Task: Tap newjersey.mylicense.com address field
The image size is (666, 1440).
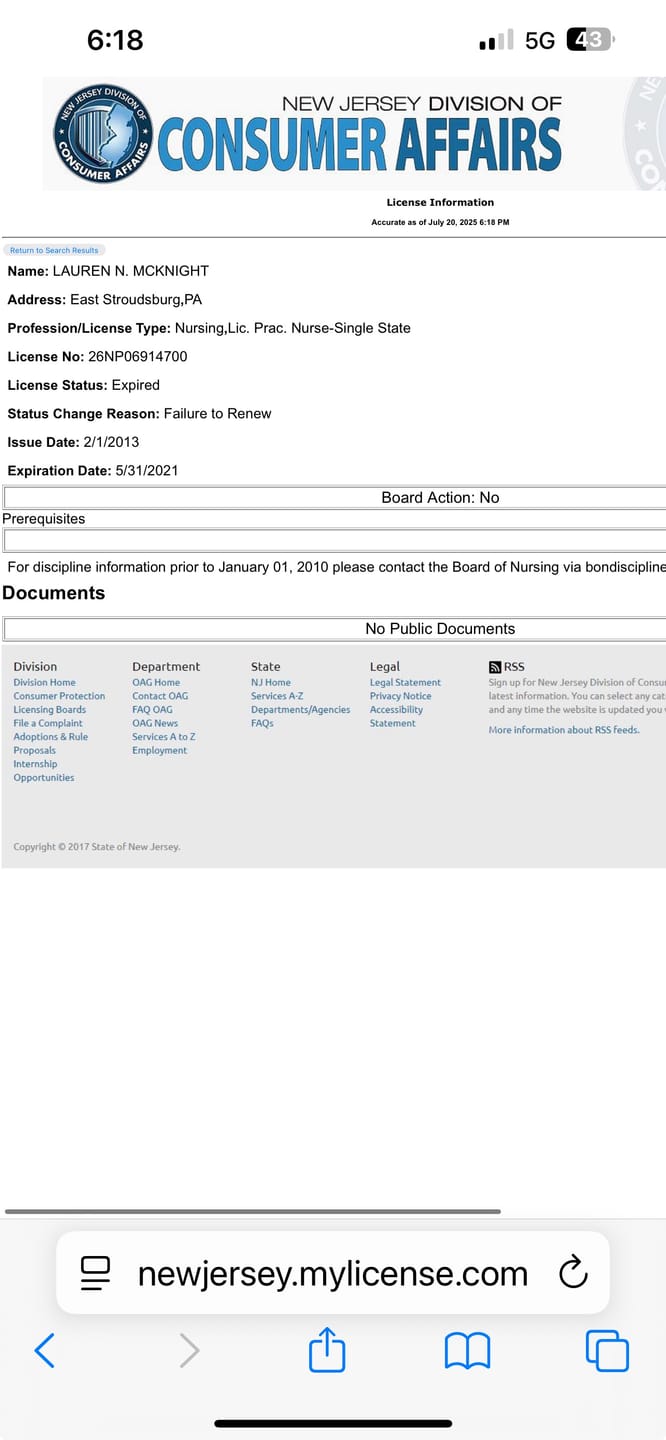Action: point(332,1273)
